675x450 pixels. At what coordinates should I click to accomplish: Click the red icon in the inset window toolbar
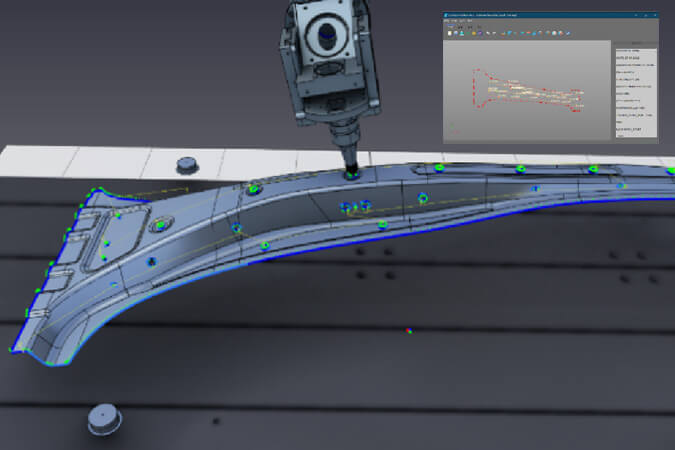[x=528, y=33]
